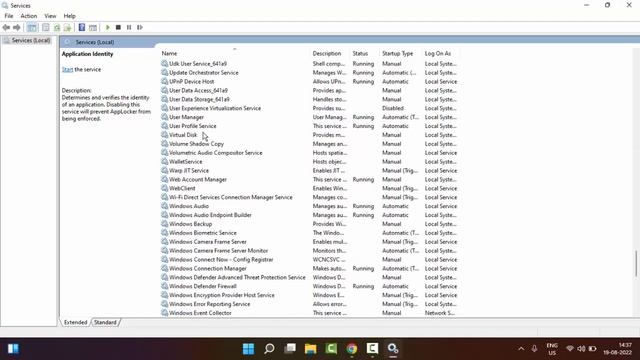Open the File menu
The image size is (640, 360).
click(x=9, y=16)
